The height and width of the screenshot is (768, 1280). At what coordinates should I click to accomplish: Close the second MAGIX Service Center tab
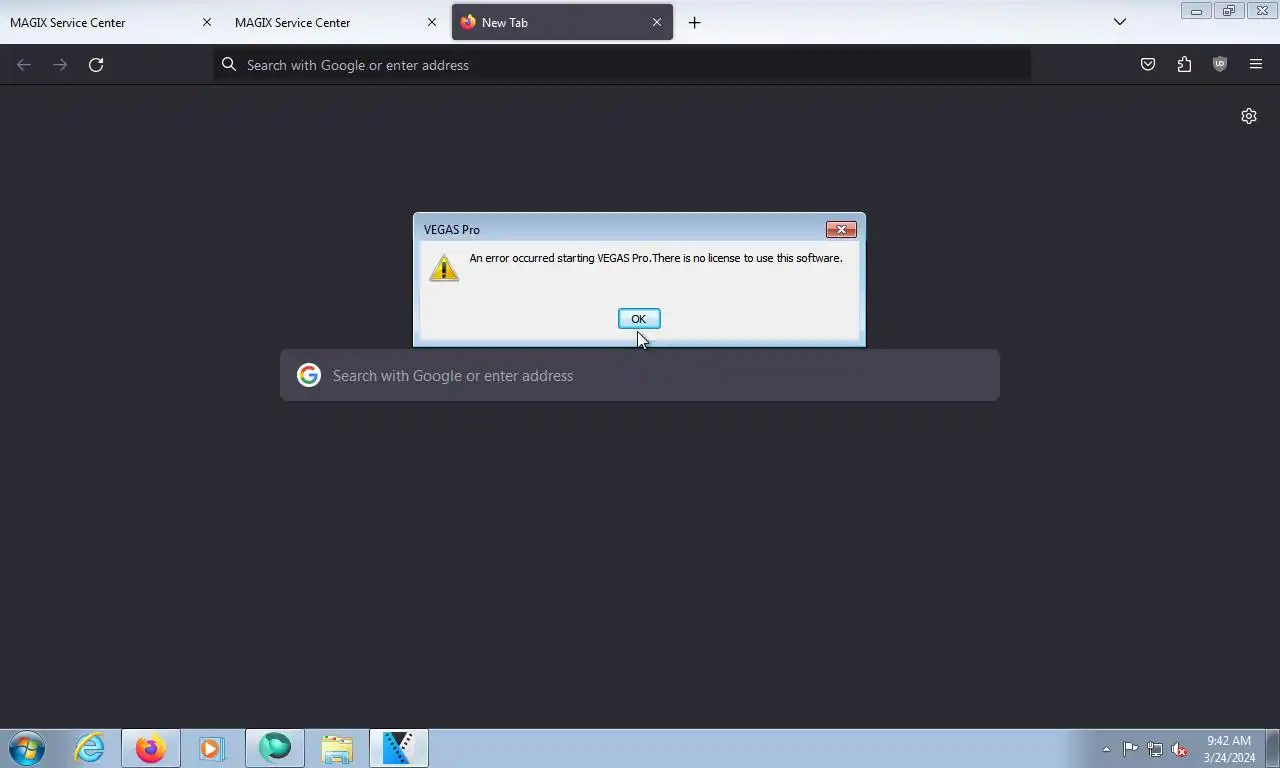(432, 22)
